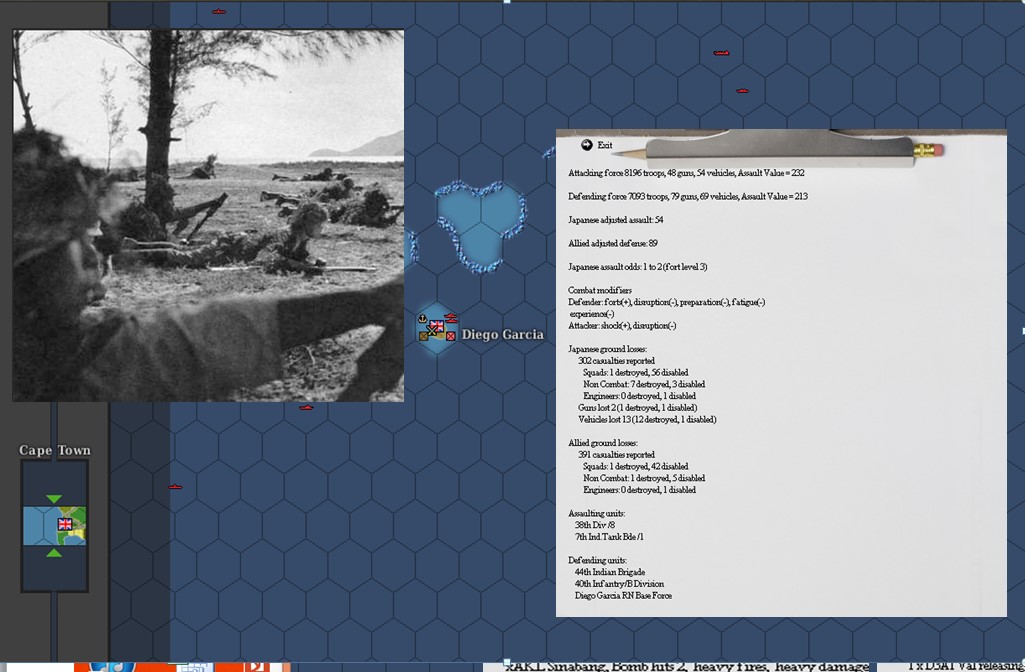Click the British flag ground unit at Diego Garcia
This screenshot has height=672, width=1025.
coord(436,326)
